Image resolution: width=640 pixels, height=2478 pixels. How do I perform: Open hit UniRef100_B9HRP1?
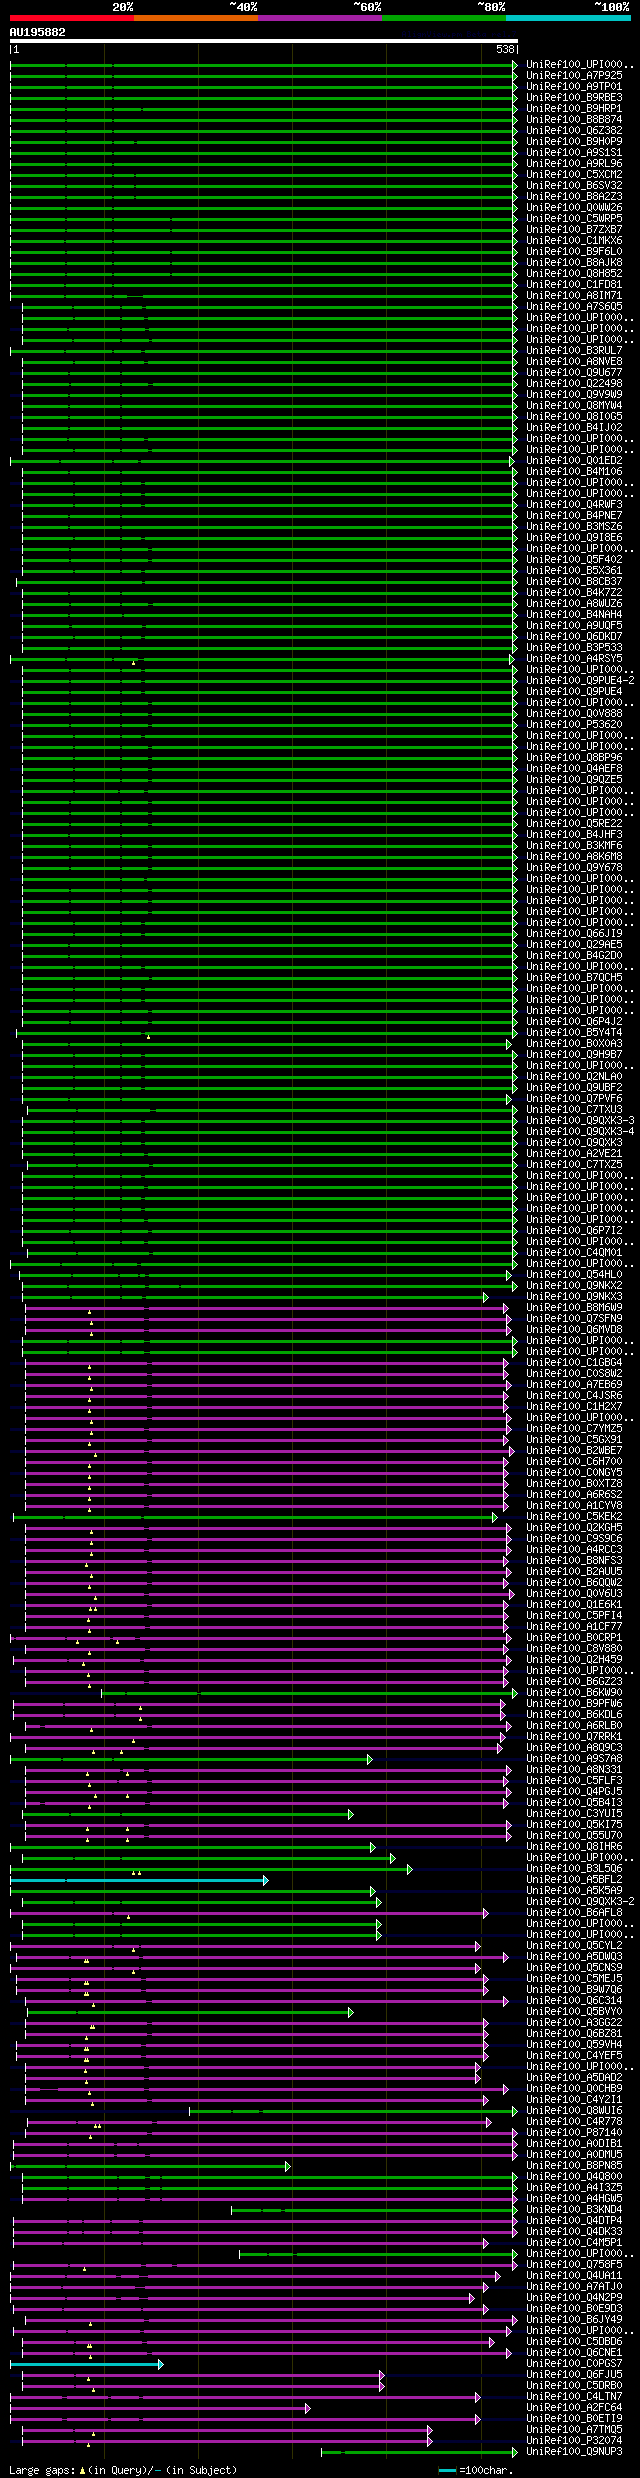point(574,108)
